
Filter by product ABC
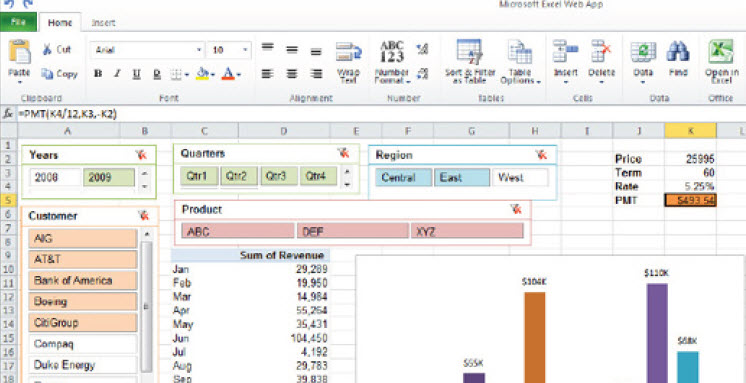click(238, 231)
